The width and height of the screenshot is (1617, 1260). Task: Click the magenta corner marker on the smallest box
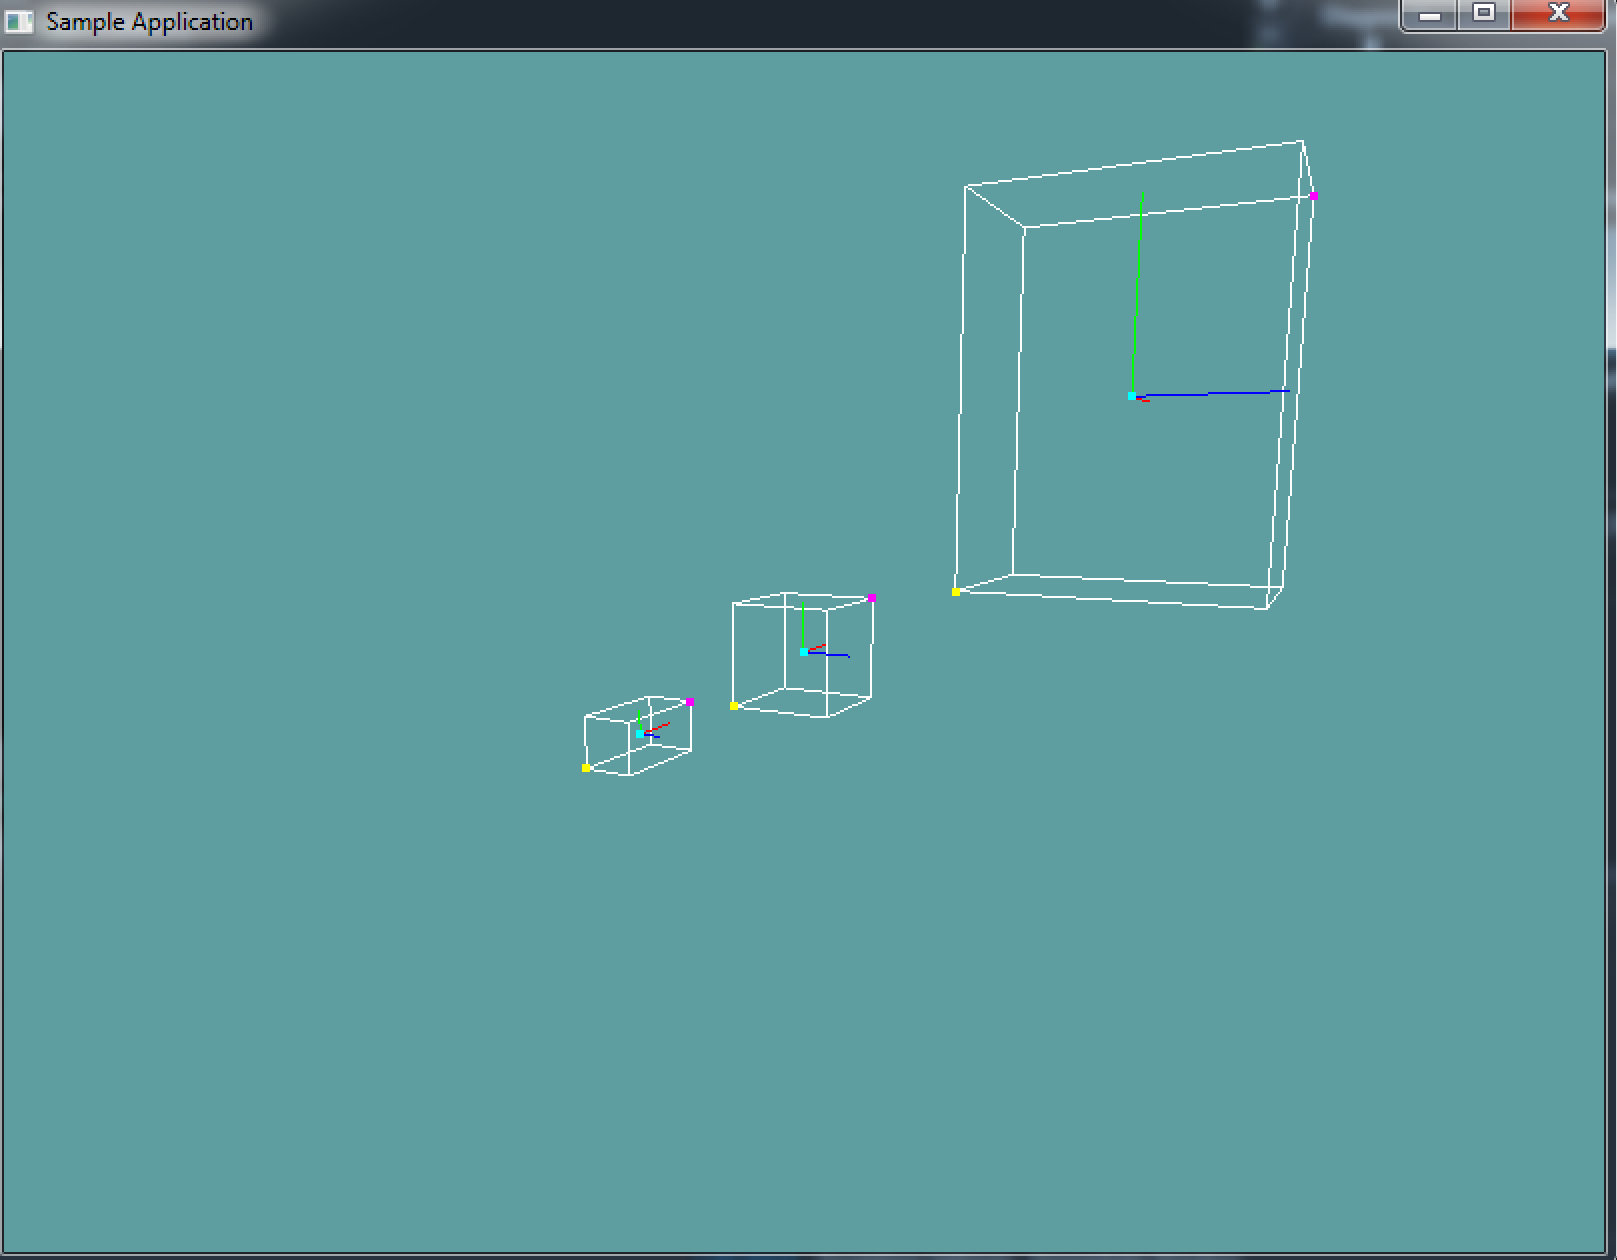point(690,702)
